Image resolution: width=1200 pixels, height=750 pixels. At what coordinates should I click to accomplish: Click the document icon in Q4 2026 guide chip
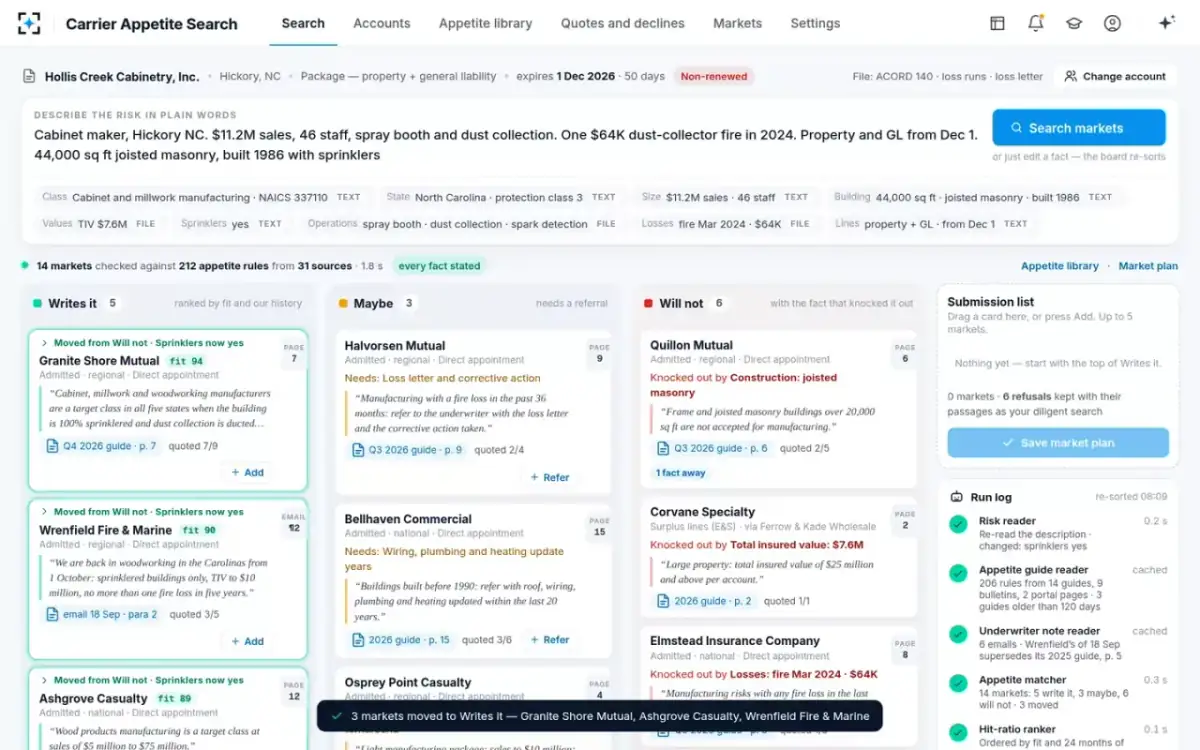pos(53,446)
